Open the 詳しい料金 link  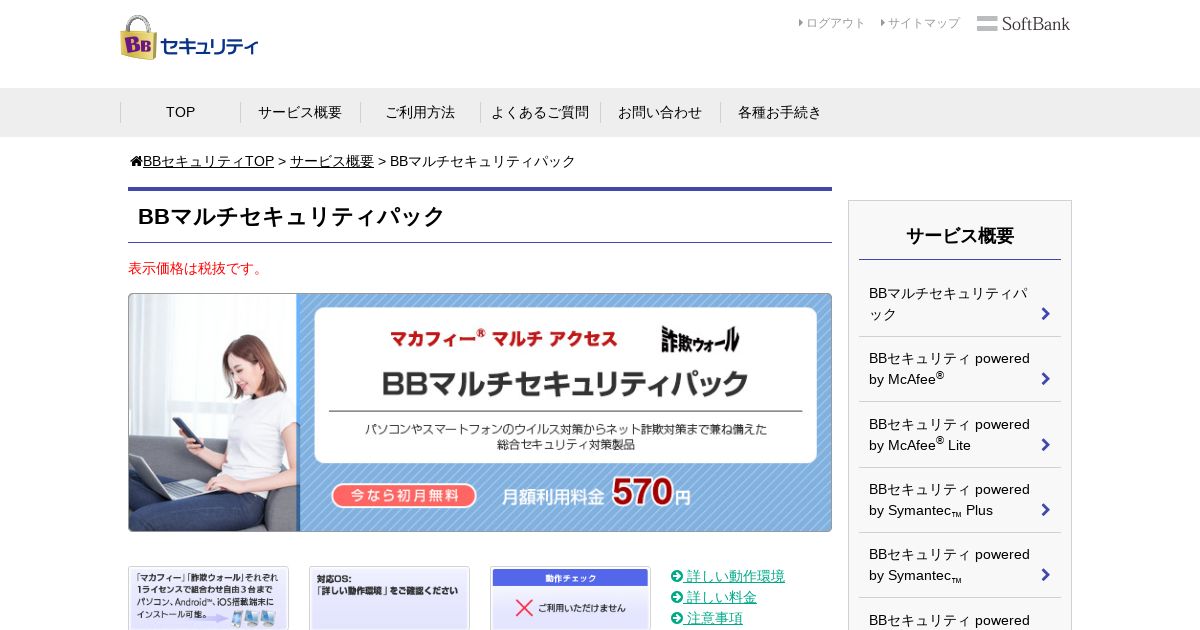coord(721,597)
